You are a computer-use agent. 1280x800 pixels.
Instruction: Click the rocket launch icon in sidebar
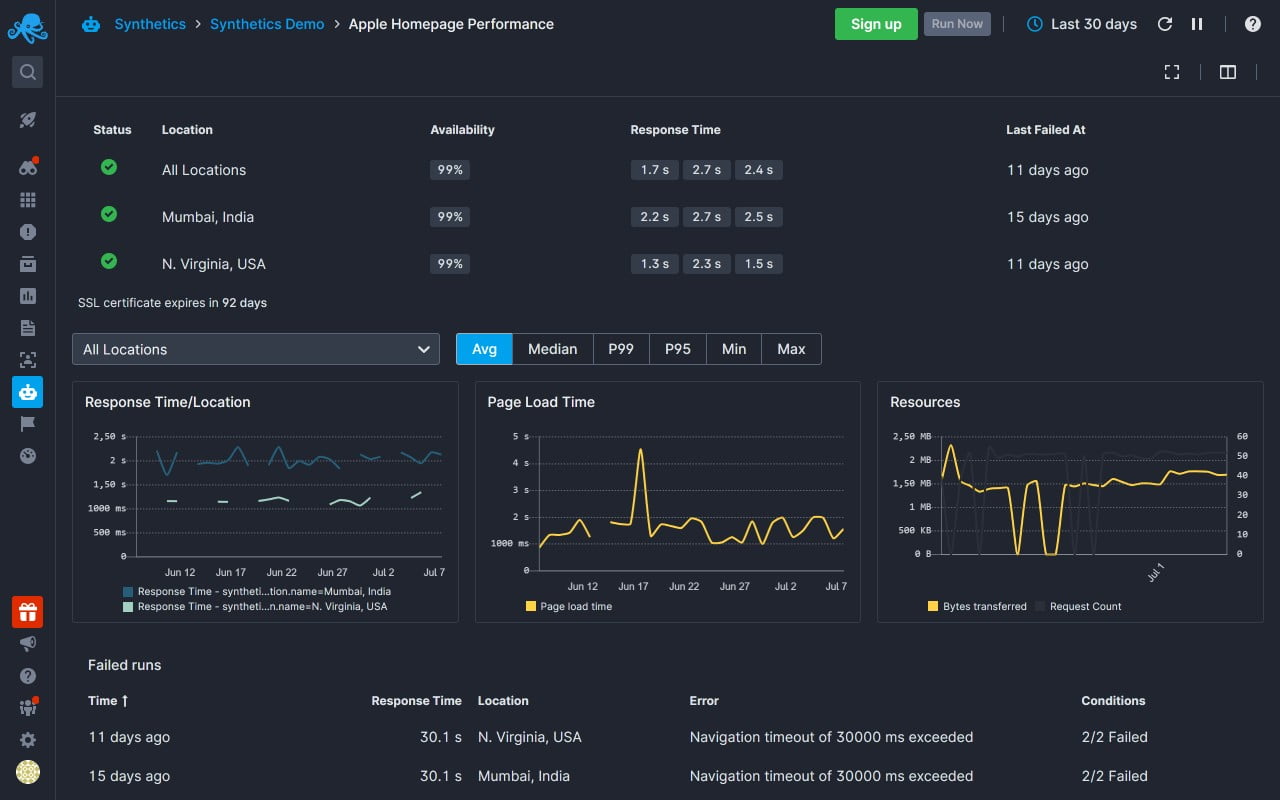[x=28, y=120]
